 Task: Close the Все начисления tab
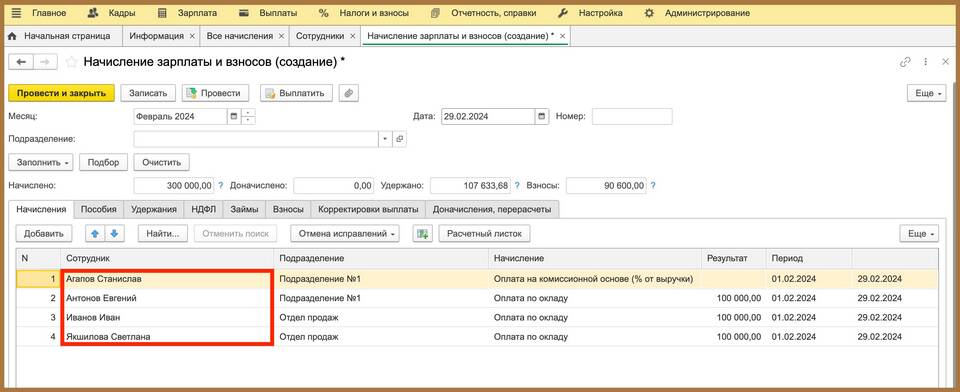(281, 36)
